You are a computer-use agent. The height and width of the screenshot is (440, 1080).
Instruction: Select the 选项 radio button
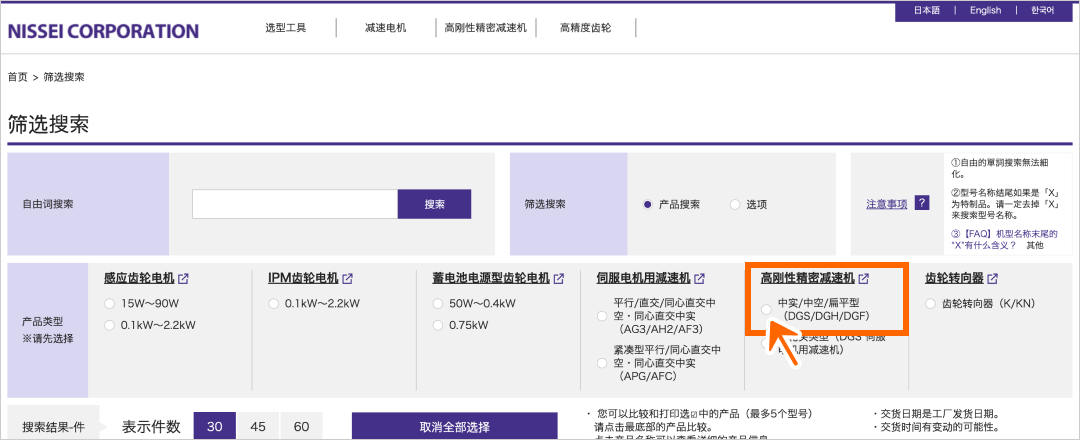(x=735, y=204)
